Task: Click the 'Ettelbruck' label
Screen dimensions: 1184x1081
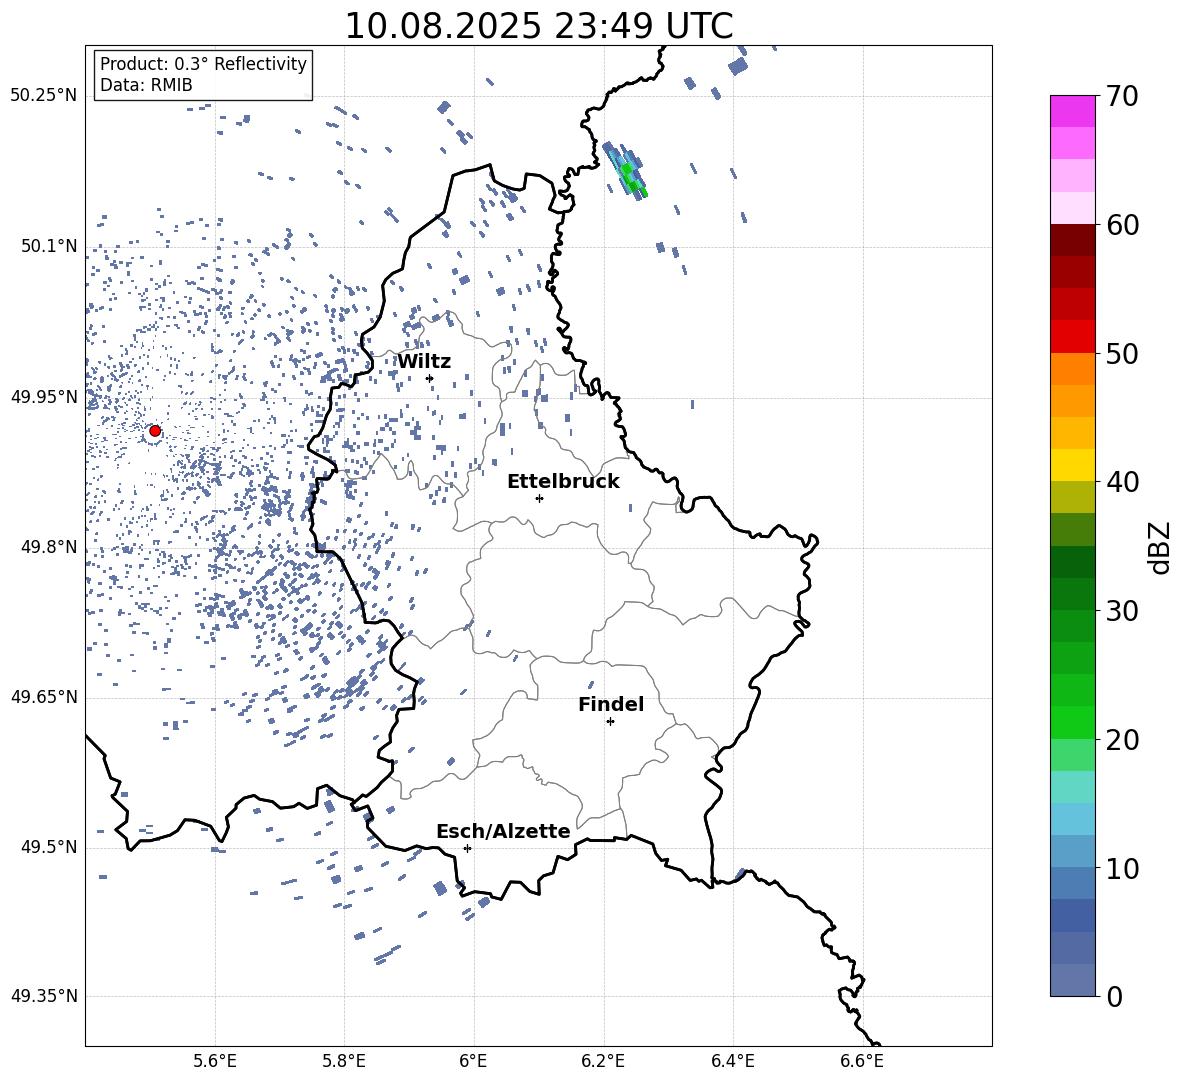Action: click(x=563, y=482)
